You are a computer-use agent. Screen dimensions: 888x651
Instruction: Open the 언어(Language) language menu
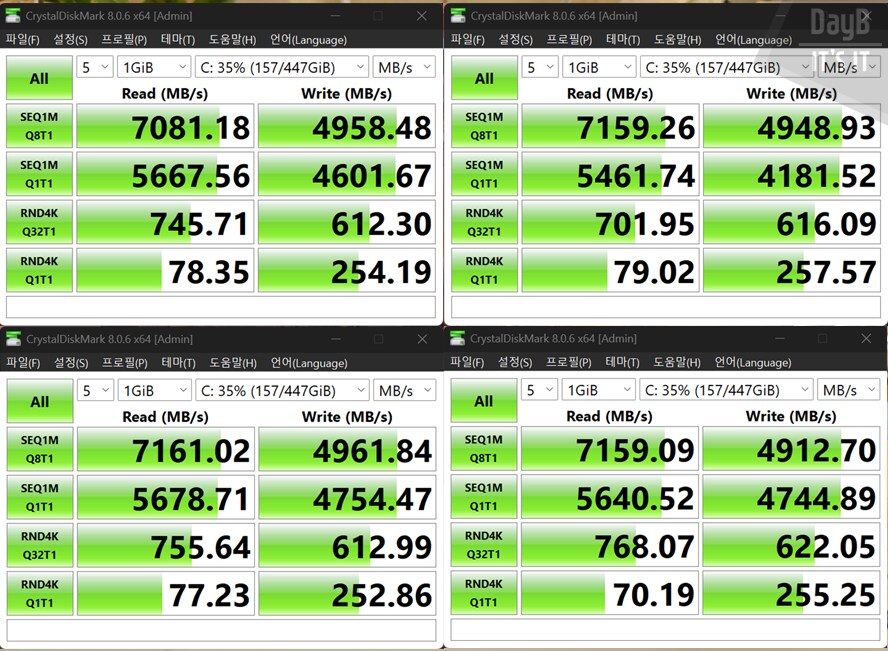click(x=305, y=40)
